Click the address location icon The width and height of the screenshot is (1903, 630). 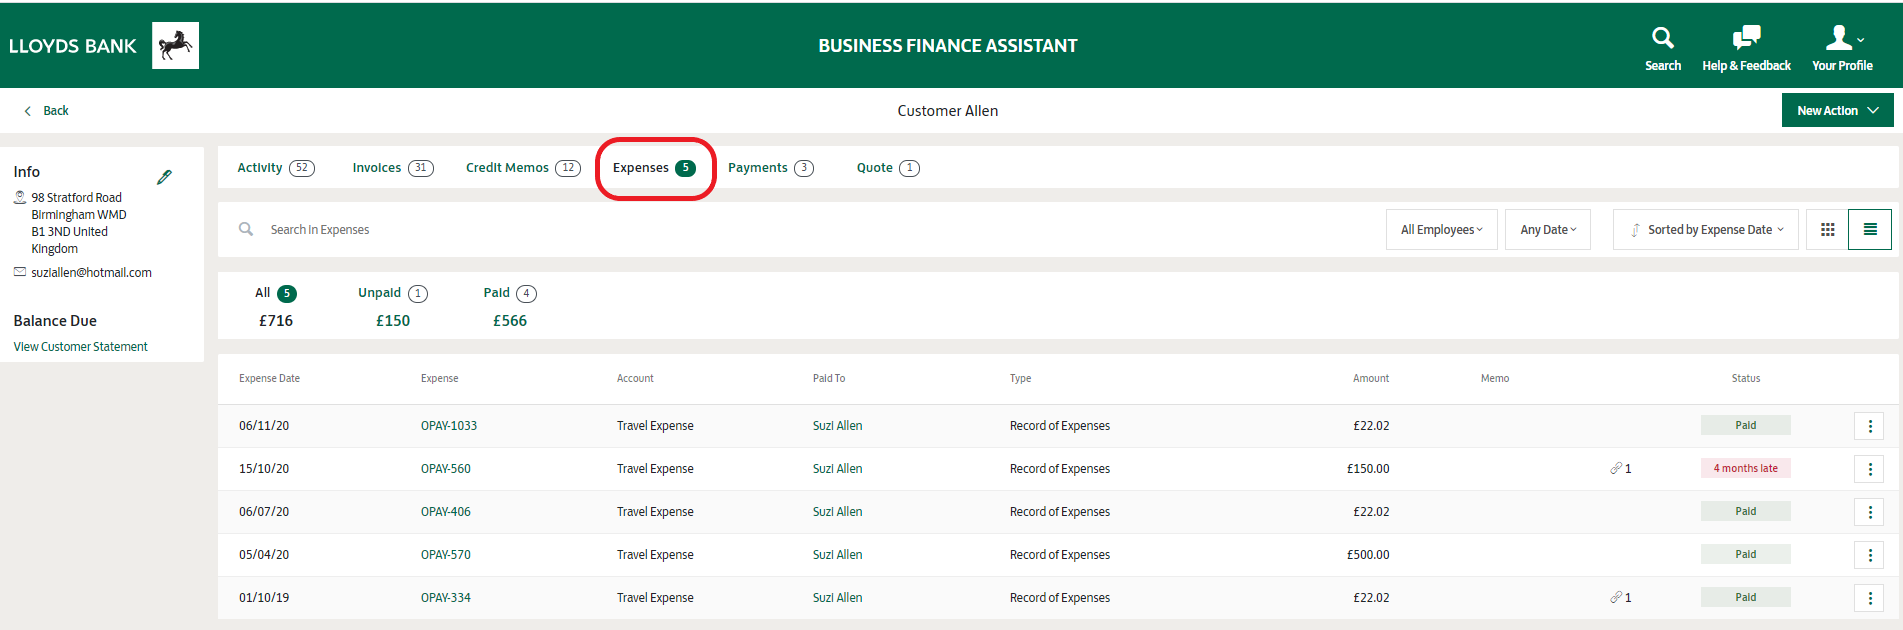(20, 197)
